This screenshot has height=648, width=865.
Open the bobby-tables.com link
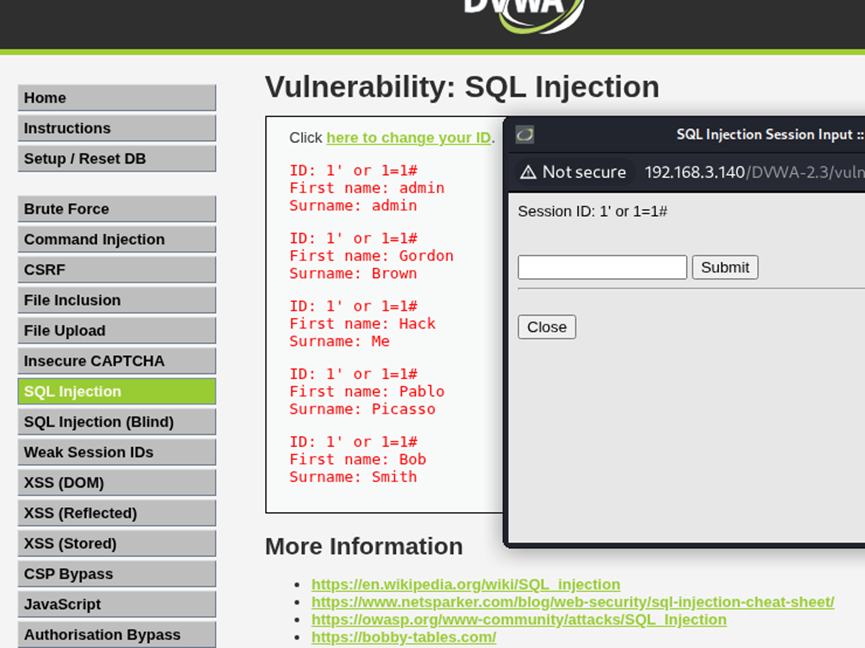[404, 637]
